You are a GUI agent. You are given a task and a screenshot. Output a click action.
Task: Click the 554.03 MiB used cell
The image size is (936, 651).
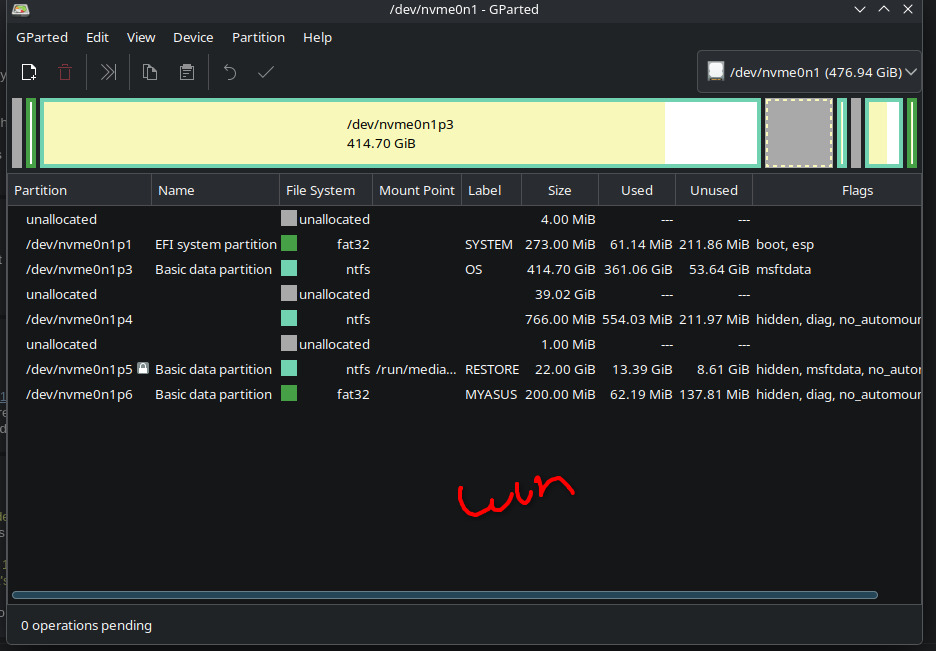637,319
